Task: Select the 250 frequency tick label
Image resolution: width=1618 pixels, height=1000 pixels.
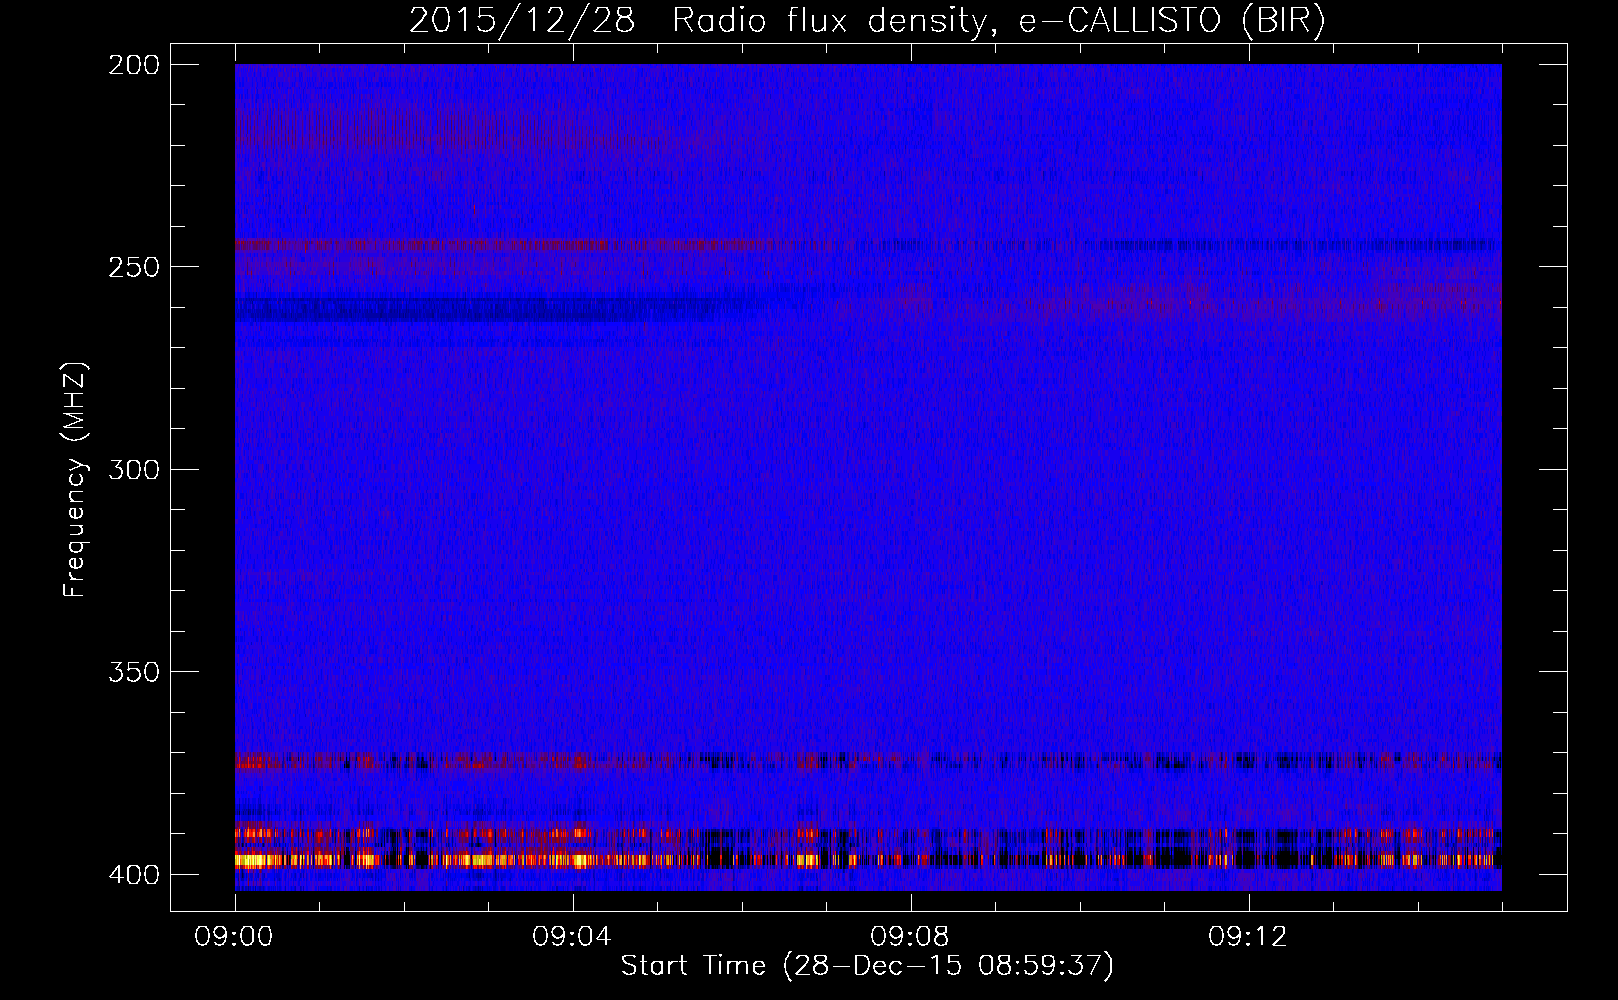Action: click(x=133, y=267)
